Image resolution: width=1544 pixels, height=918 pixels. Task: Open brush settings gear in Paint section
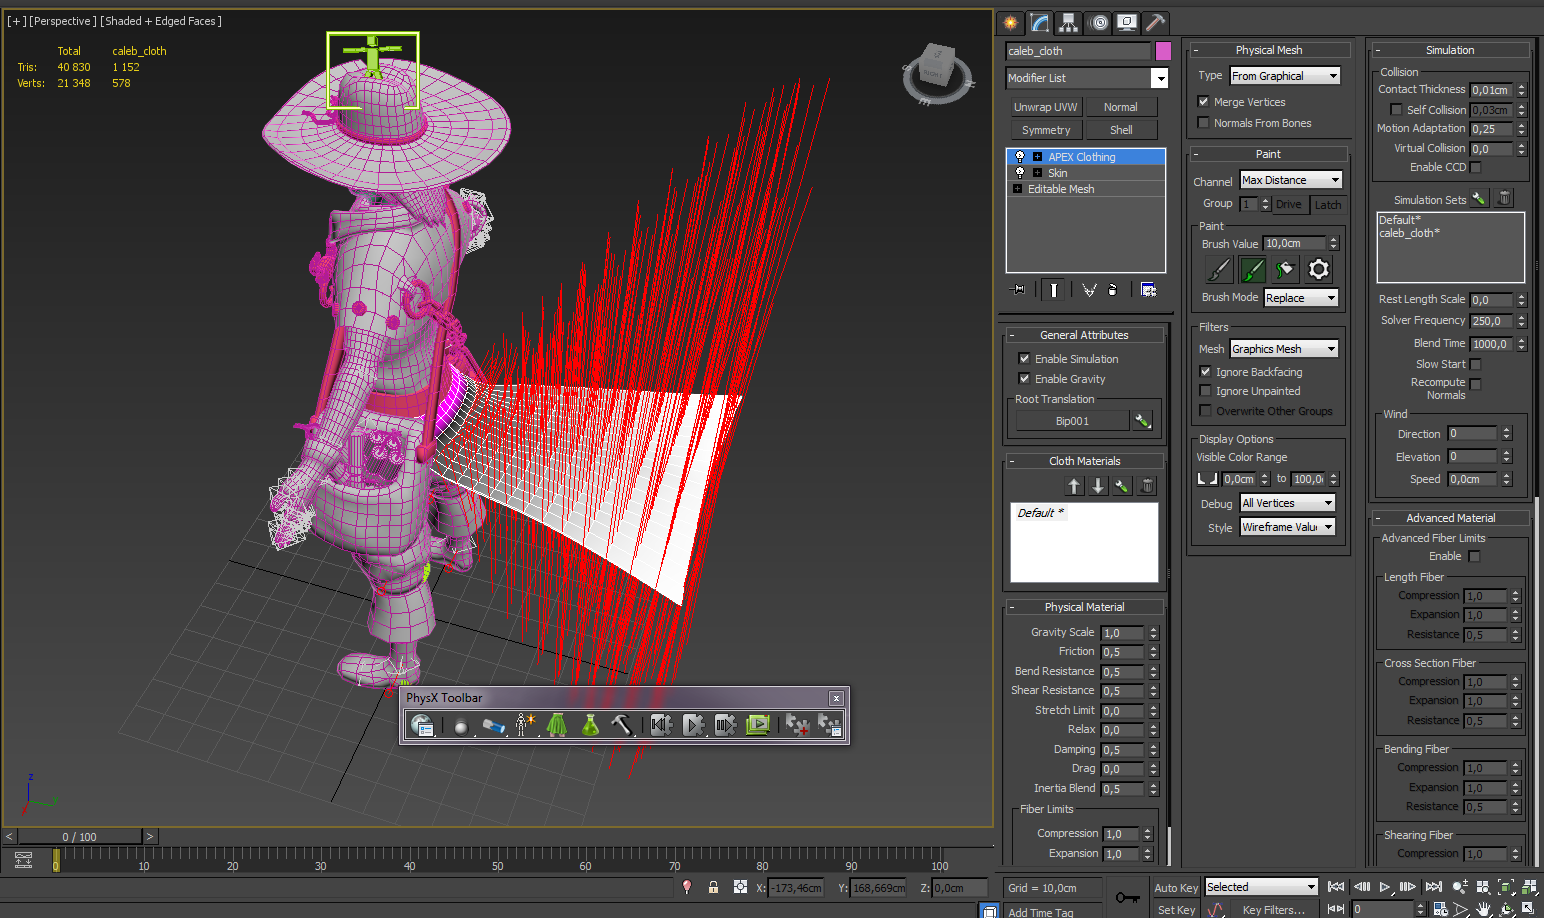click(x=1318, y=269)
